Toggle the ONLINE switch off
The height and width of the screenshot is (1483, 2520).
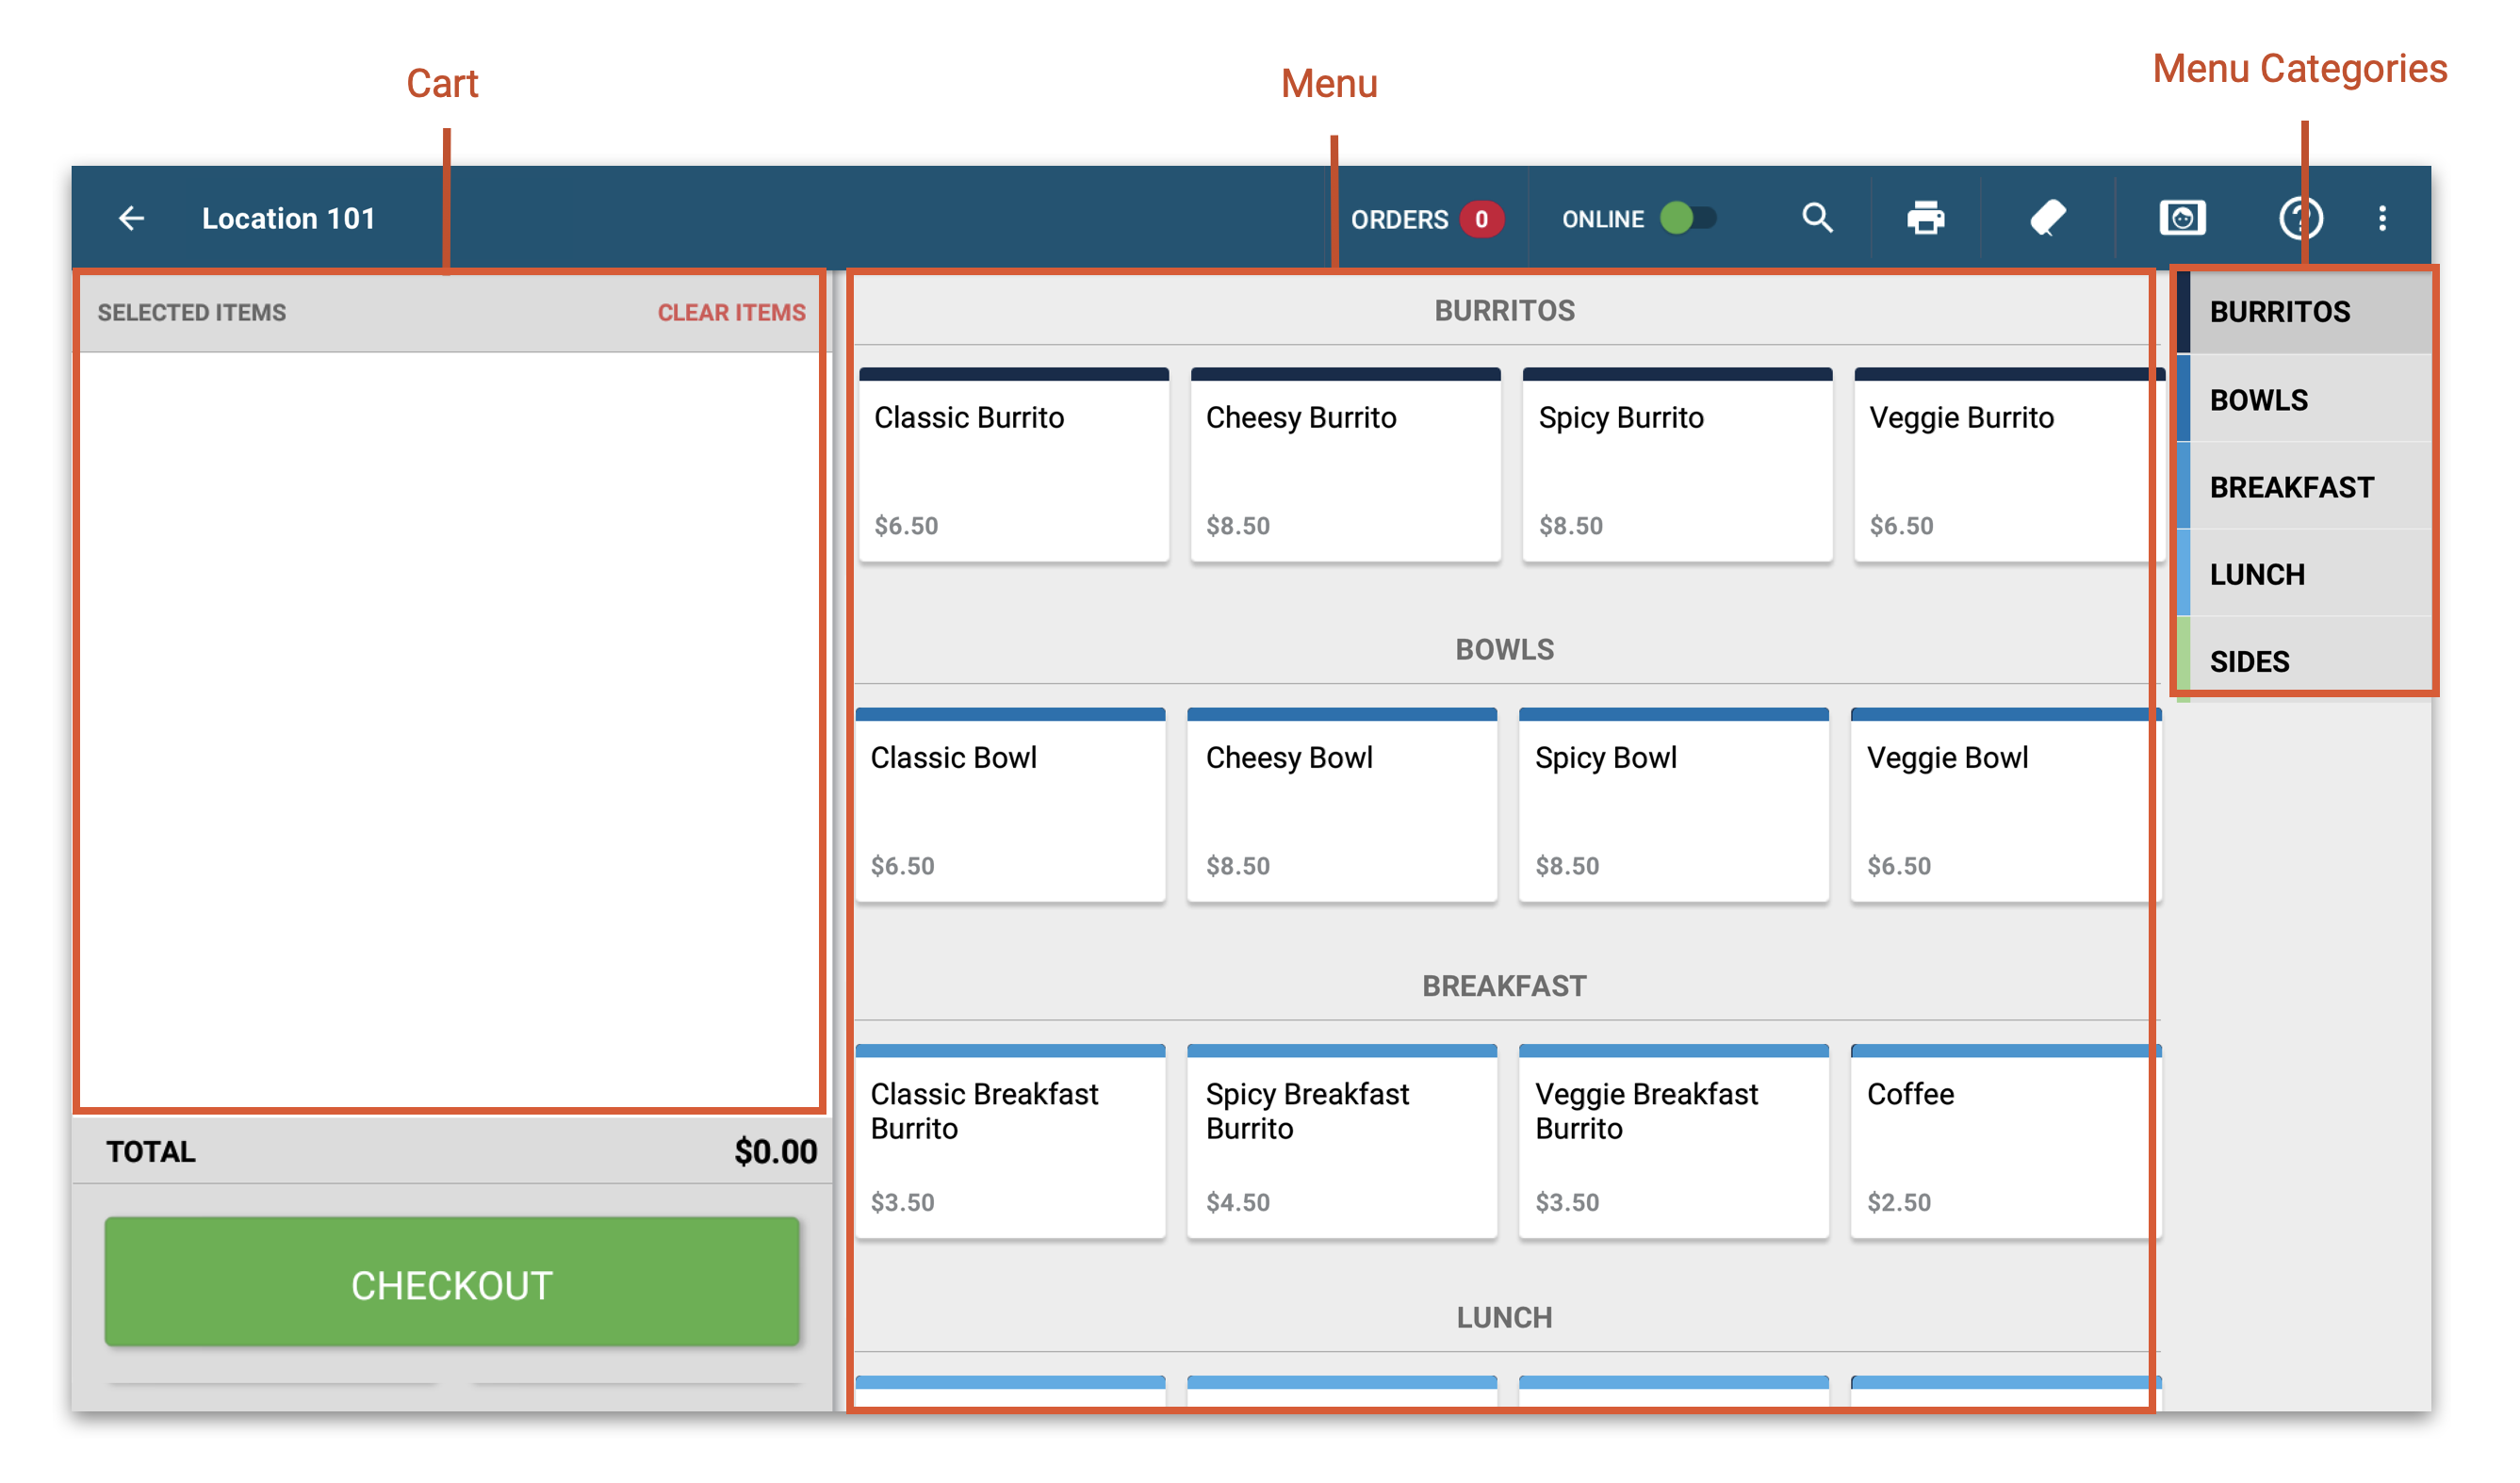point(1688,218)
